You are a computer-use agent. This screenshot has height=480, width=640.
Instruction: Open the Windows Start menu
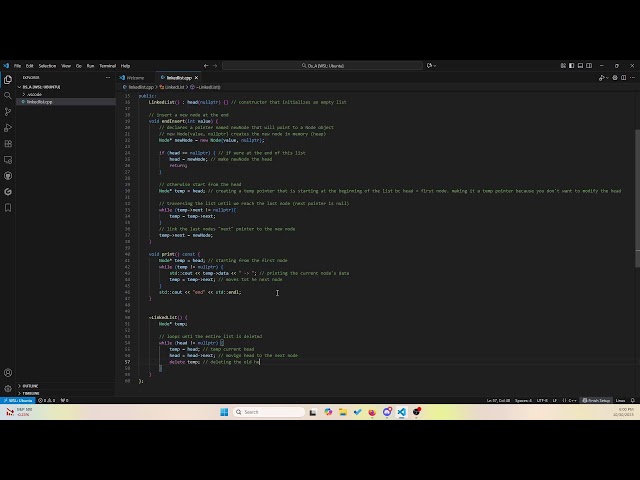(224, 412)
